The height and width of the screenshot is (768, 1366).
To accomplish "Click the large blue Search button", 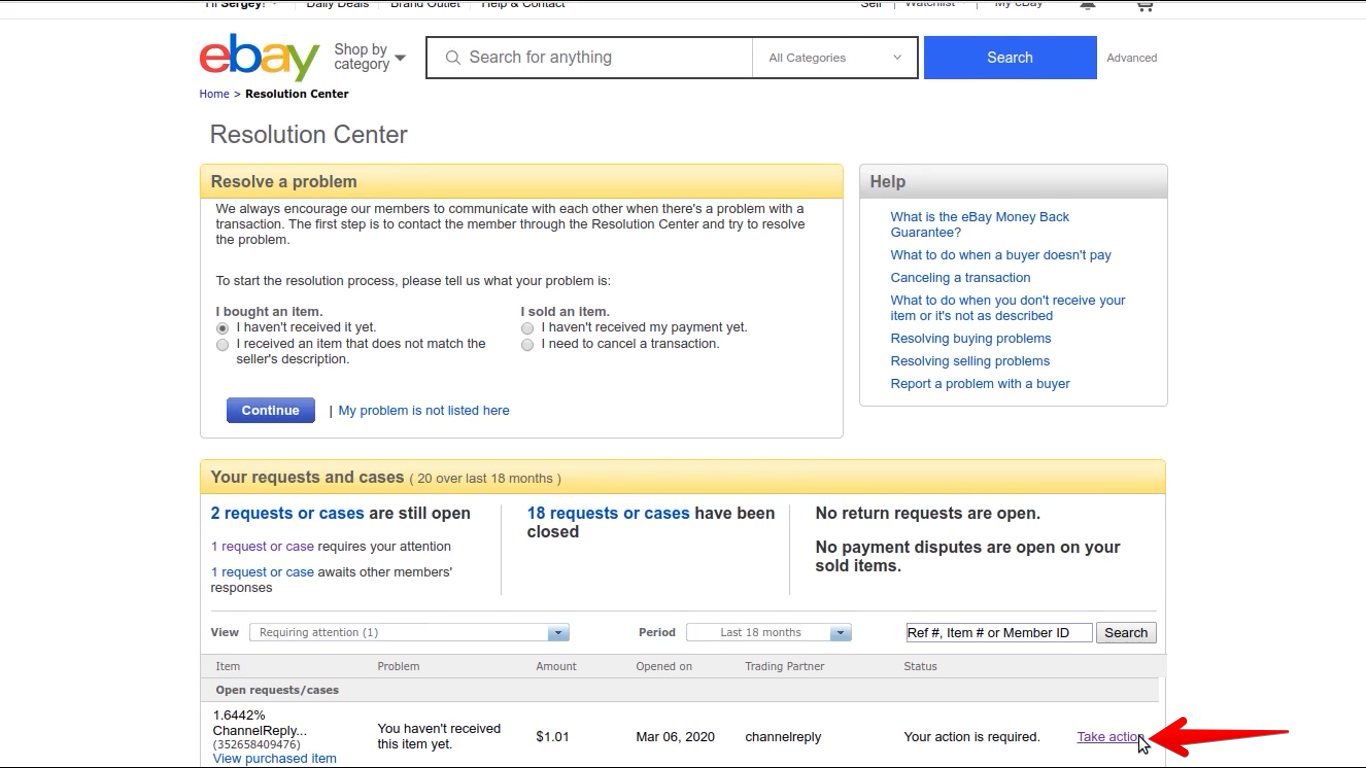I will pos(1009,58).
